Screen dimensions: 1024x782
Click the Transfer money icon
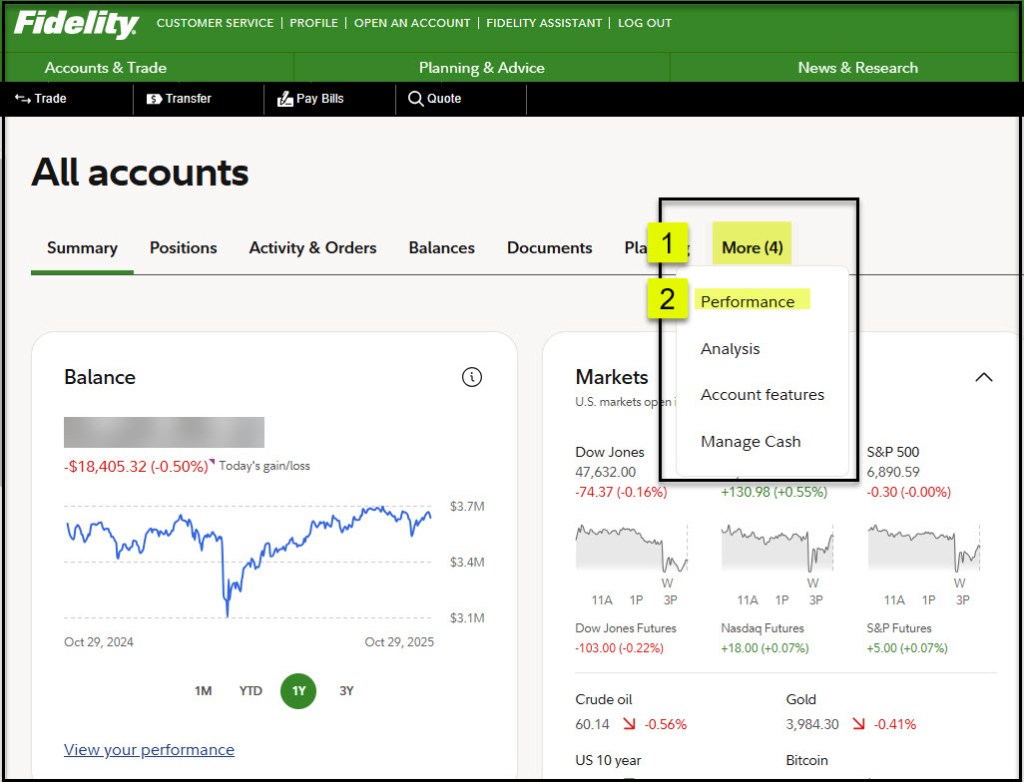pyautogui.click(x=154, y=99)
